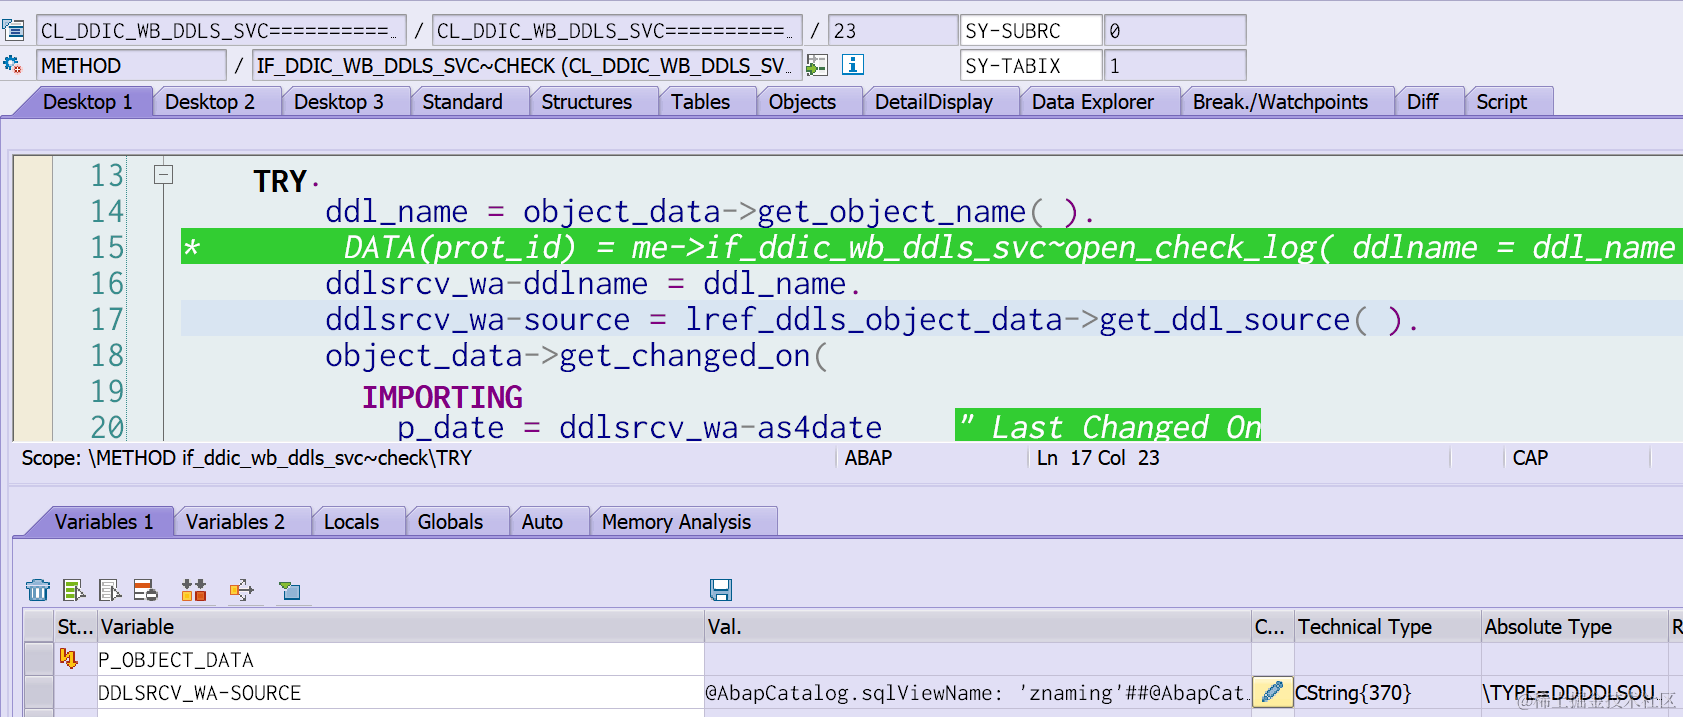Screen dimensions: 1683x717
Task: Click the second include name field CL_DDIC_WB_DDLS_SVC
Action: click(616, 30)
